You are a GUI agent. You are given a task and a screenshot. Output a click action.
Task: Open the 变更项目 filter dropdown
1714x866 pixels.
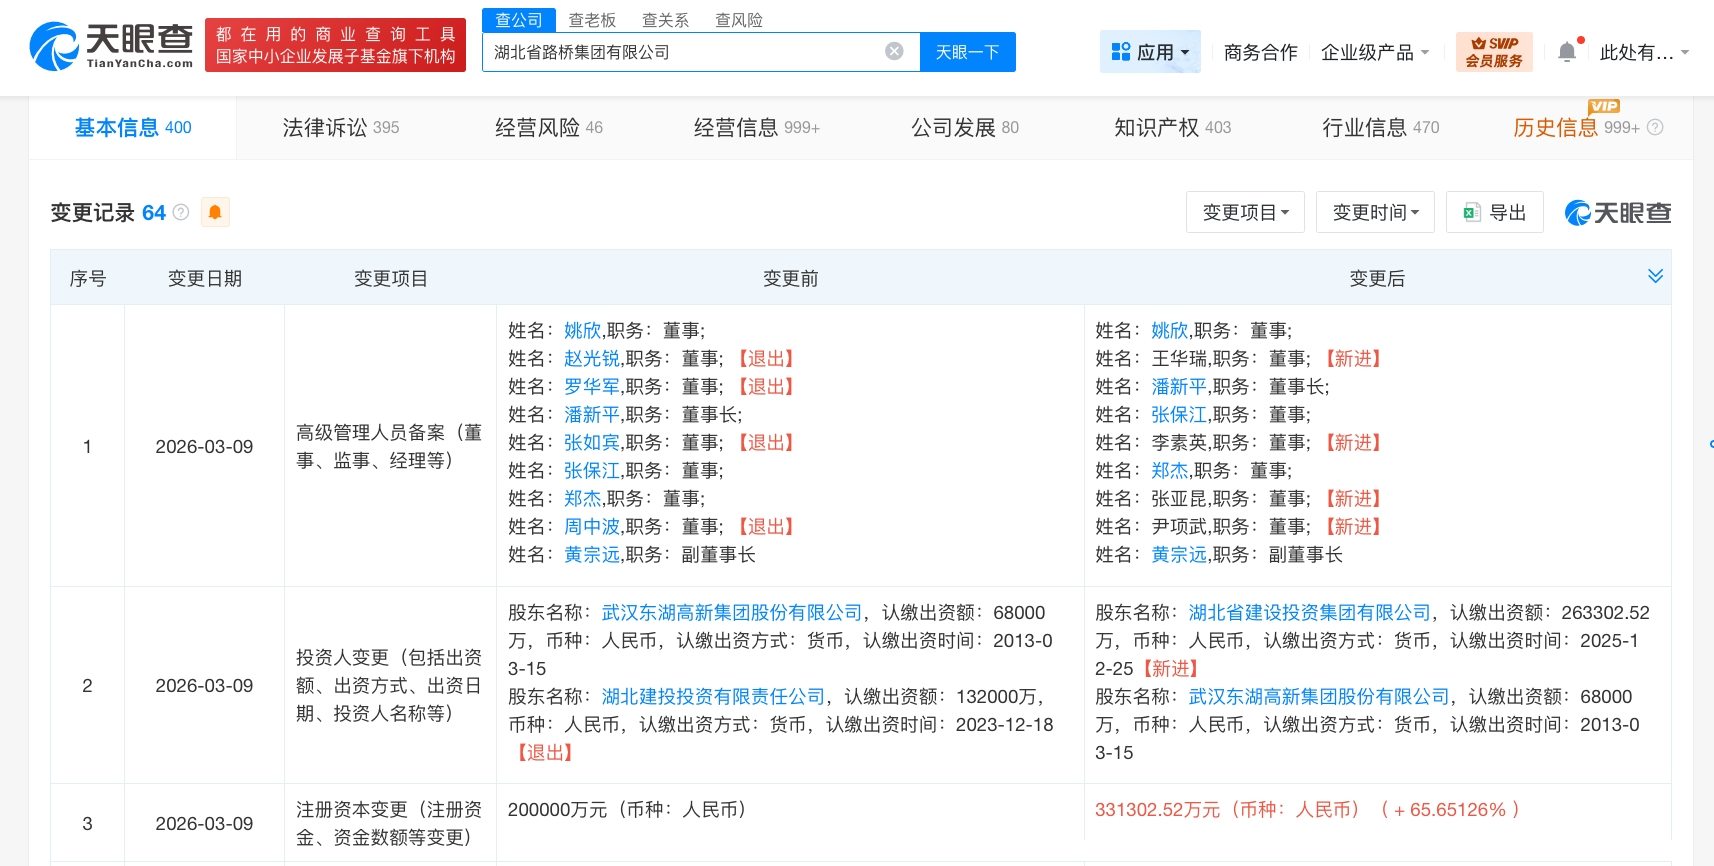tap(1245, 212)
